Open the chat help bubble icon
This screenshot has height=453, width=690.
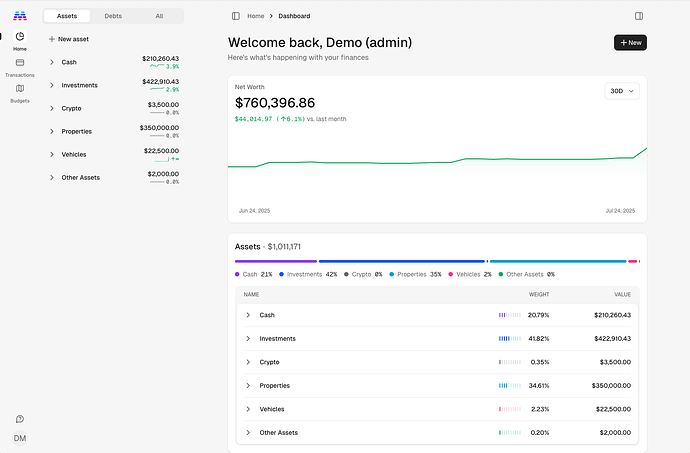point(20,419)
